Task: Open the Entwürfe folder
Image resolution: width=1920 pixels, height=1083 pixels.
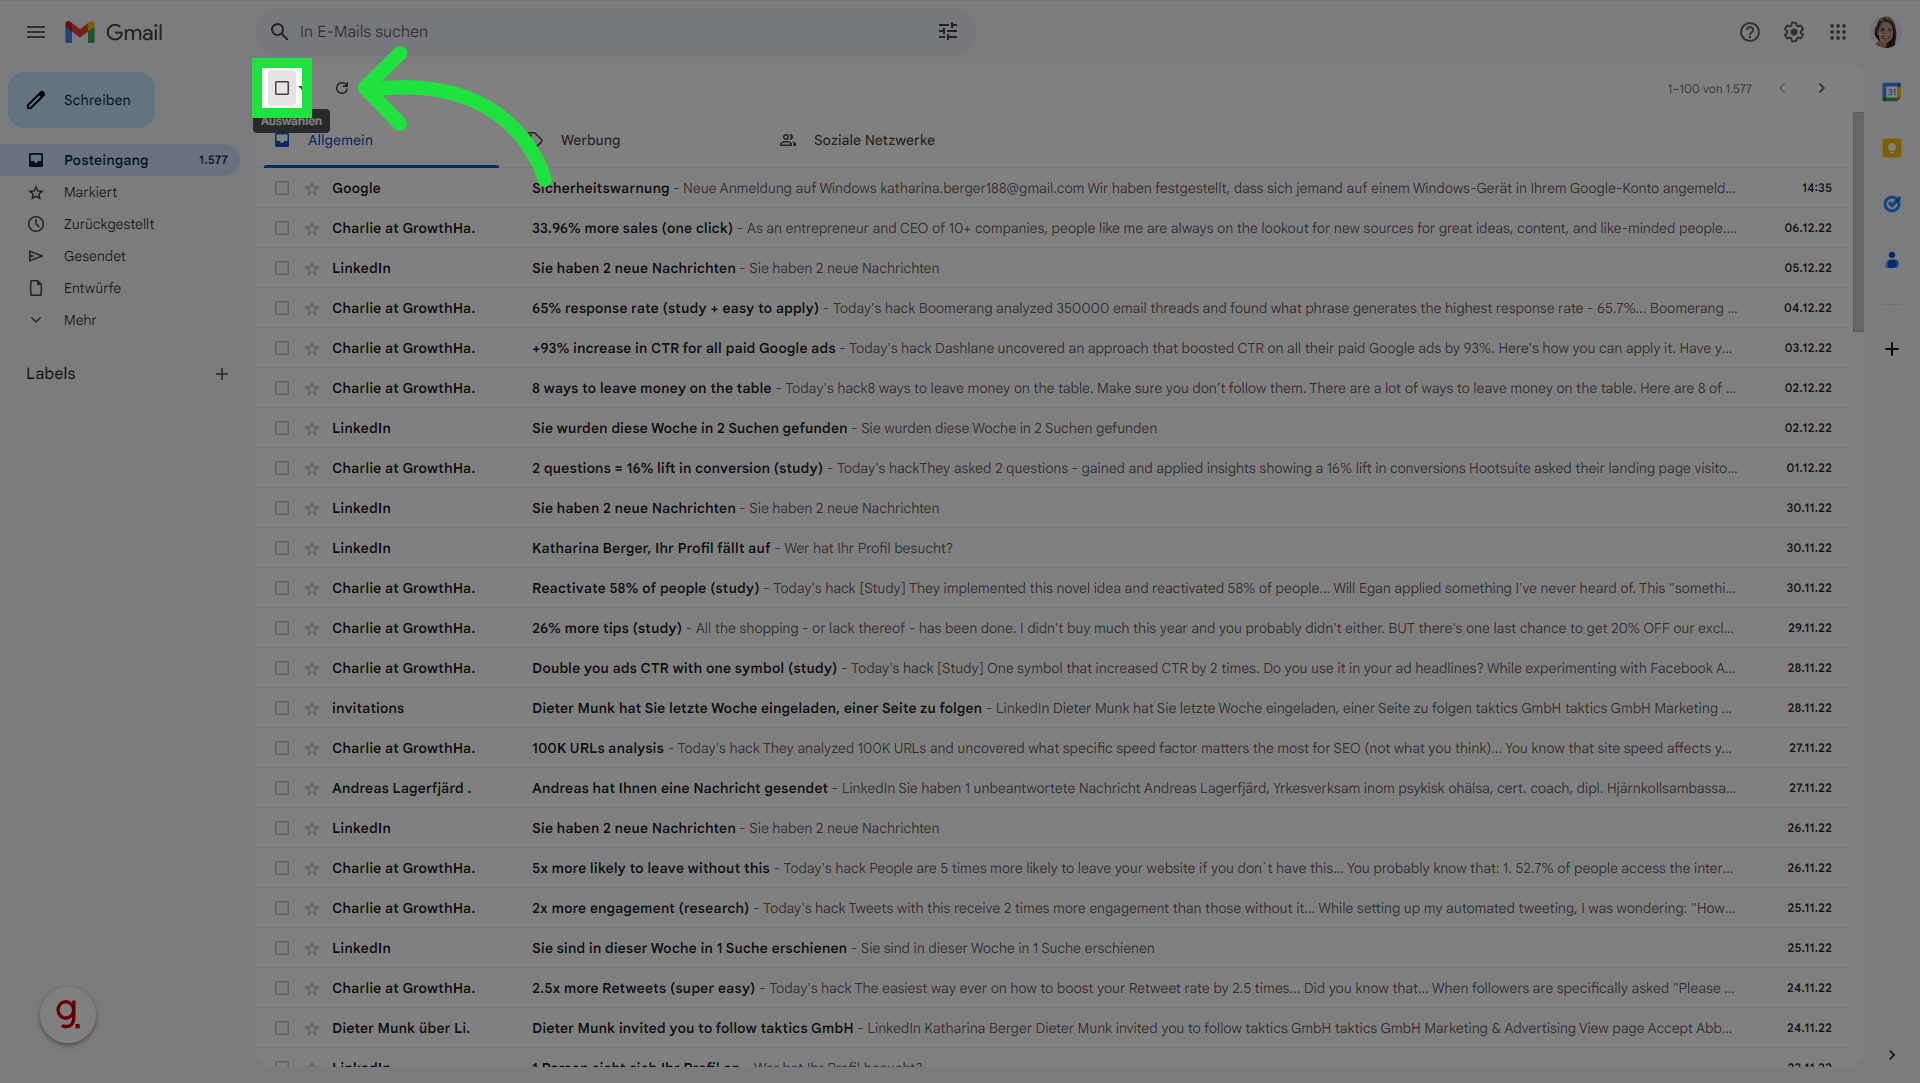Action: pyautogui.click(x=120, y=288)
